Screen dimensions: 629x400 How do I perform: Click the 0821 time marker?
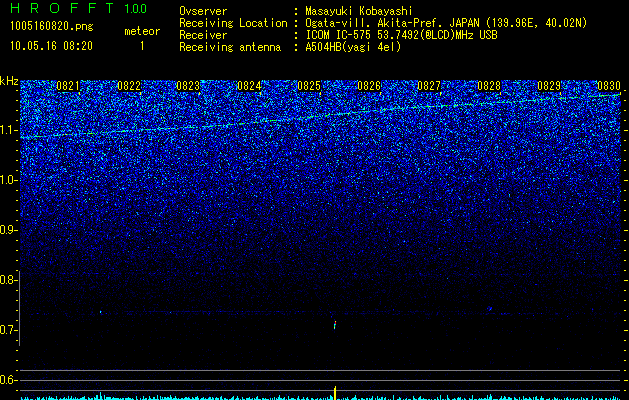tap(68, 86)
